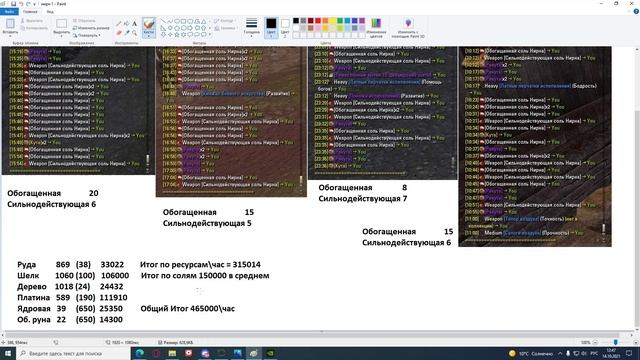Pick the black color swatch

(x=296, y=20)
